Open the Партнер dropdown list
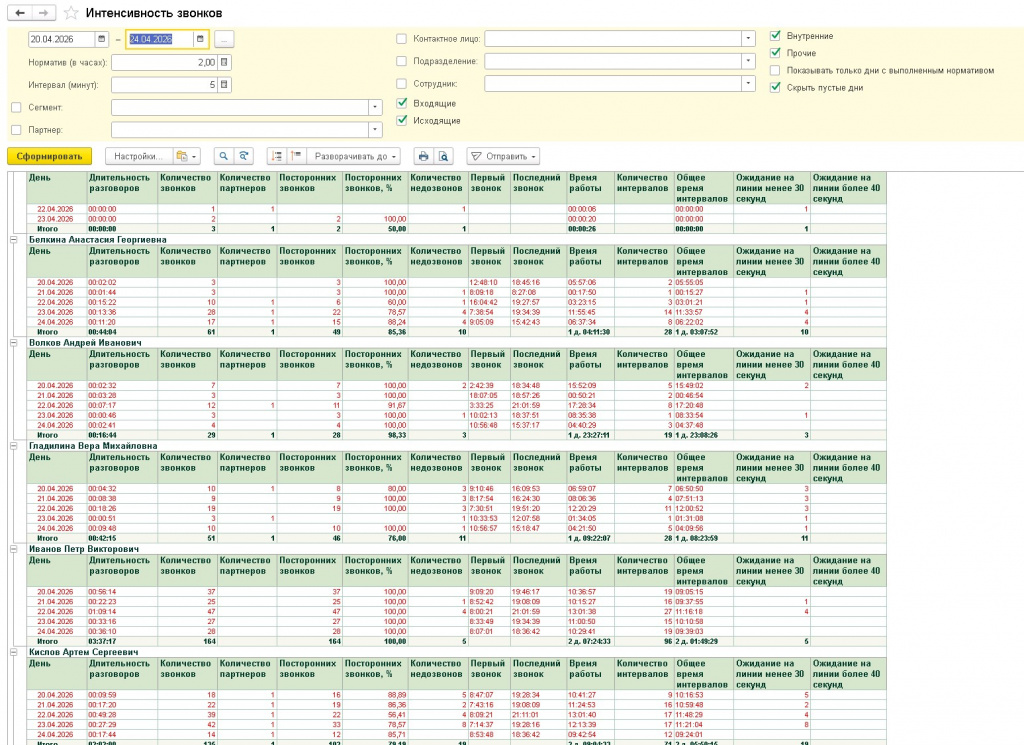The image size is (1024, 745). click(x=375, y=130)
